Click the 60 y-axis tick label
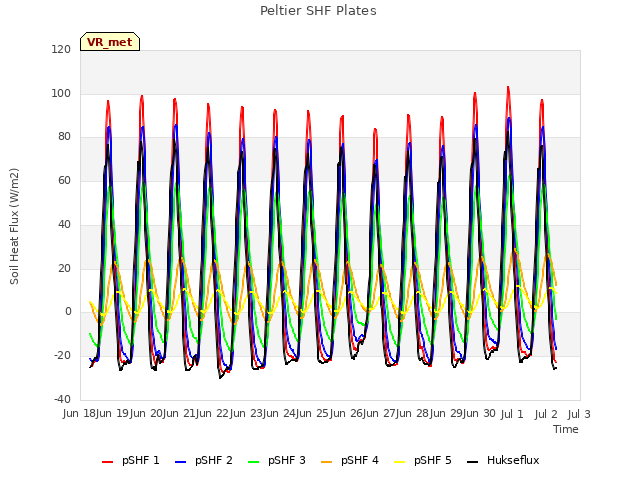This screenshot has width=640, height=480. pos(64,180)
